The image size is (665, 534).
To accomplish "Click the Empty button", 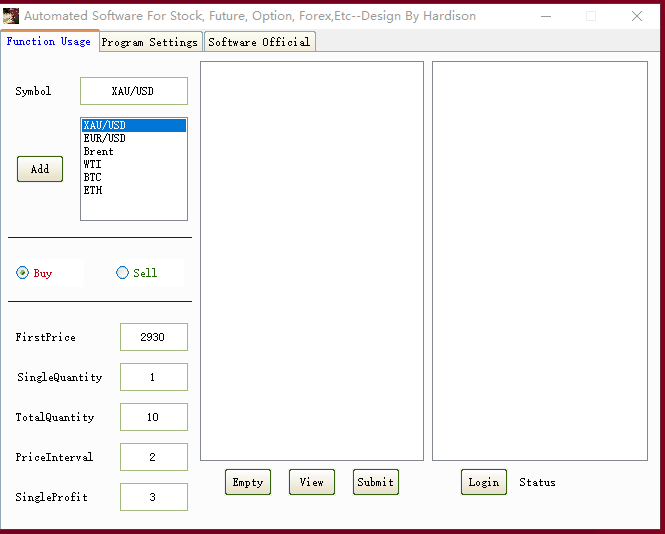I will click(247, 482).
